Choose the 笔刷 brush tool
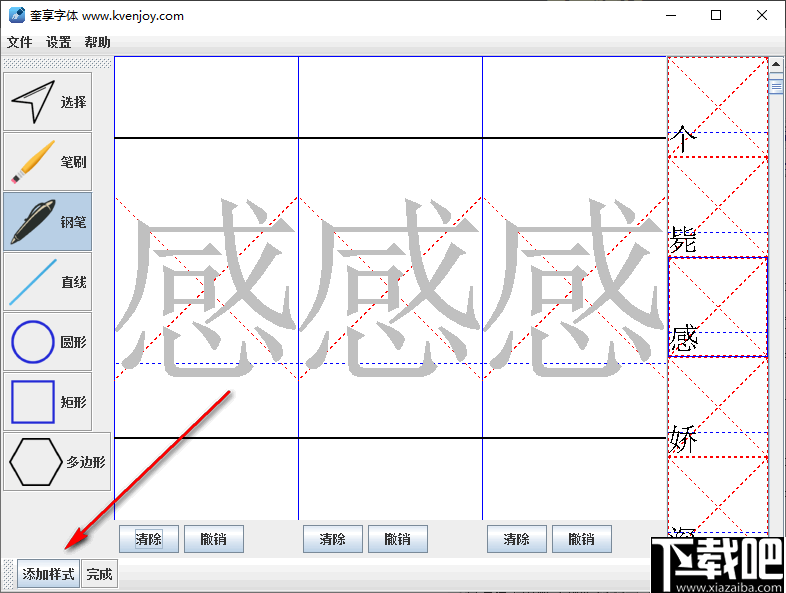The image size is (786, 593). coord(48,161)
